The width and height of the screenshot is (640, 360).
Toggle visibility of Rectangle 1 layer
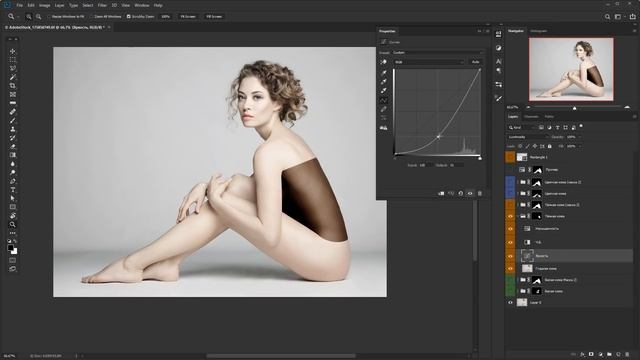pos(510,157)
